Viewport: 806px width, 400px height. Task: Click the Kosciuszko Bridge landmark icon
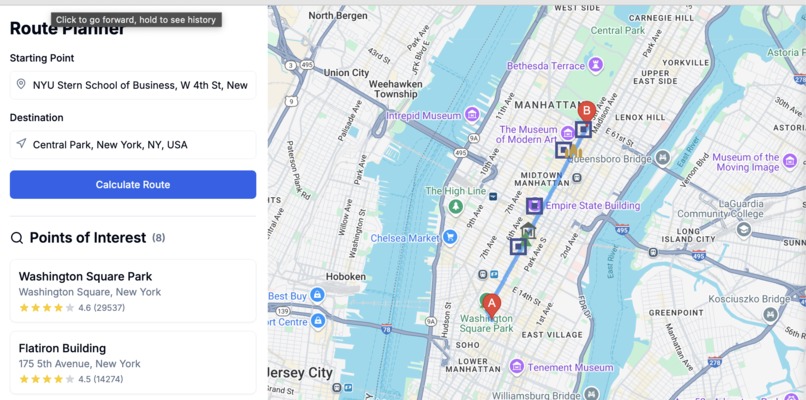coord(770,314)
